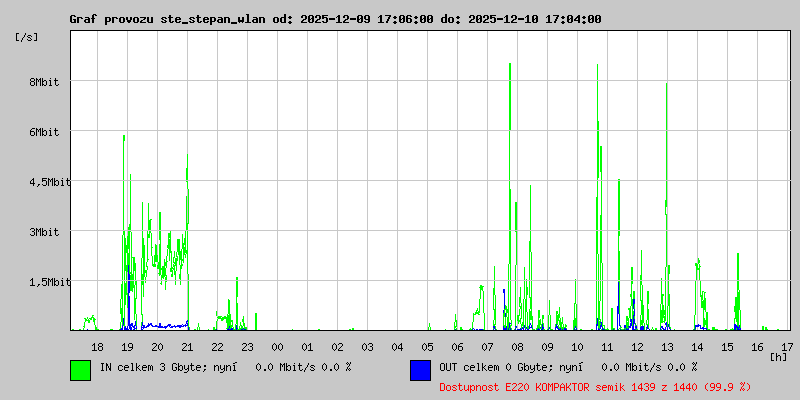Viewport: 800px width, 400px height.
Task: Click hour label 16 on time axis
Action: [757, 347]
